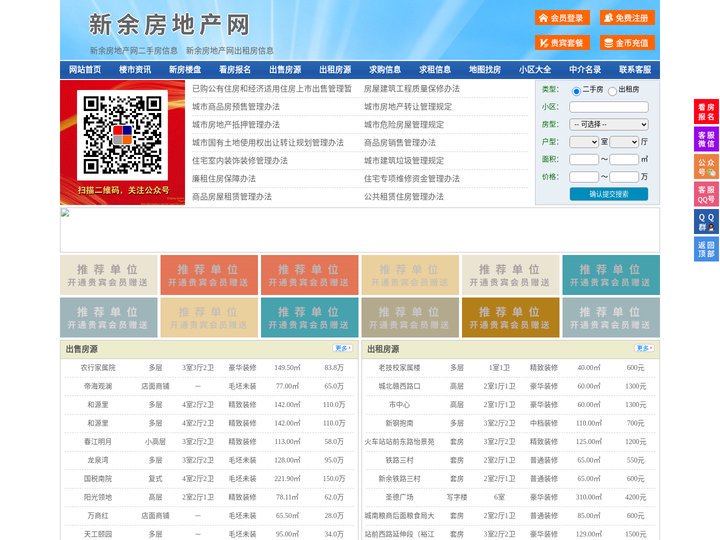
Task: Open the 贵宾套餐 page
Action: [x=562, y=43]
